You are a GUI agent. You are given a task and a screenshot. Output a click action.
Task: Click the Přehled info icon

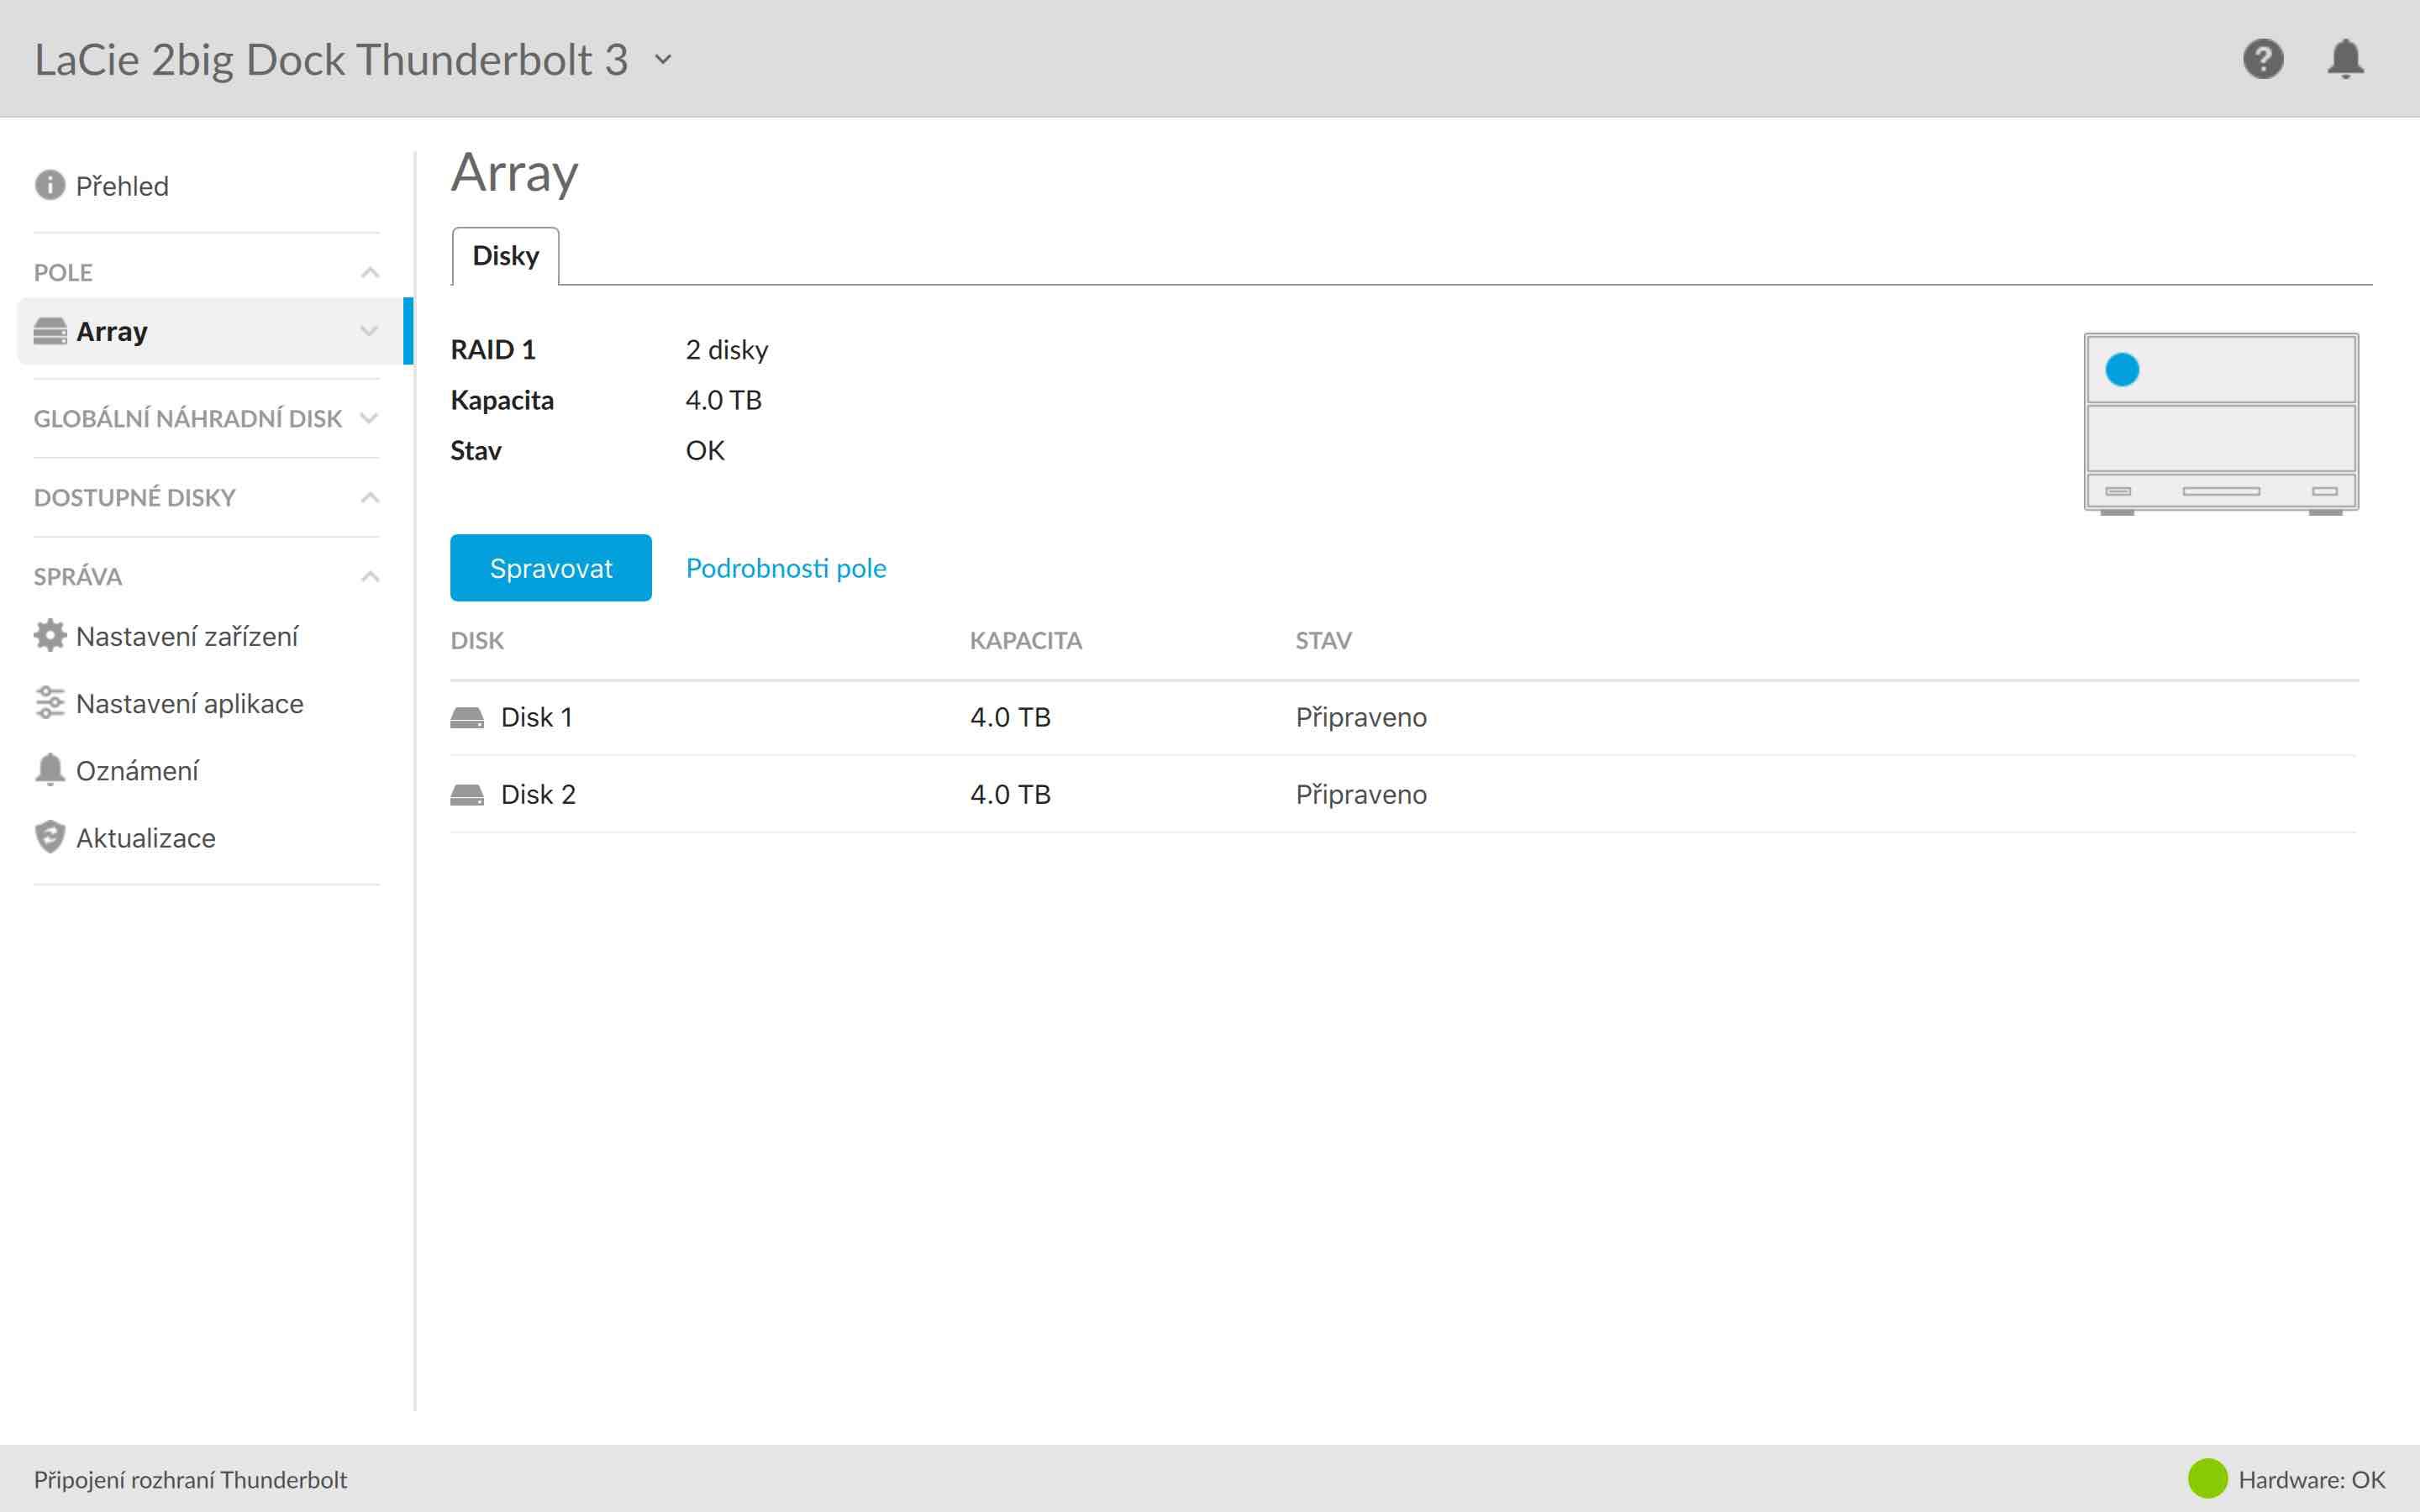(49, 185)
